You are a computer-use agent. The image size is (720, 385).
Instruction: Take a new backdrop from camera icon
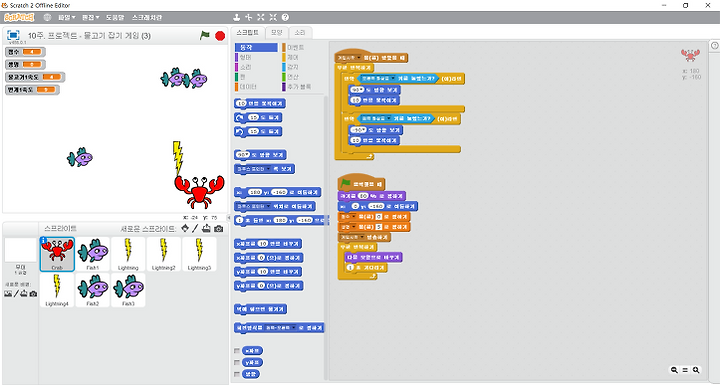[x=33, y=294]
